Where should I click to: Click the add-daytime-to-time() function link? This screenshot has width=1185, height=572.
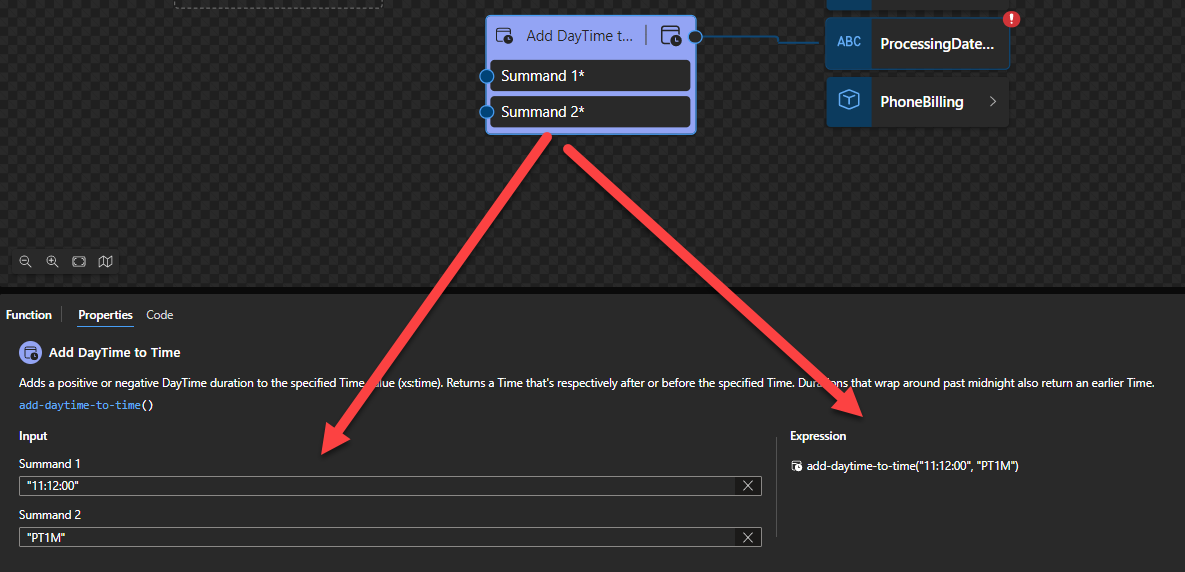coord(85,405)
